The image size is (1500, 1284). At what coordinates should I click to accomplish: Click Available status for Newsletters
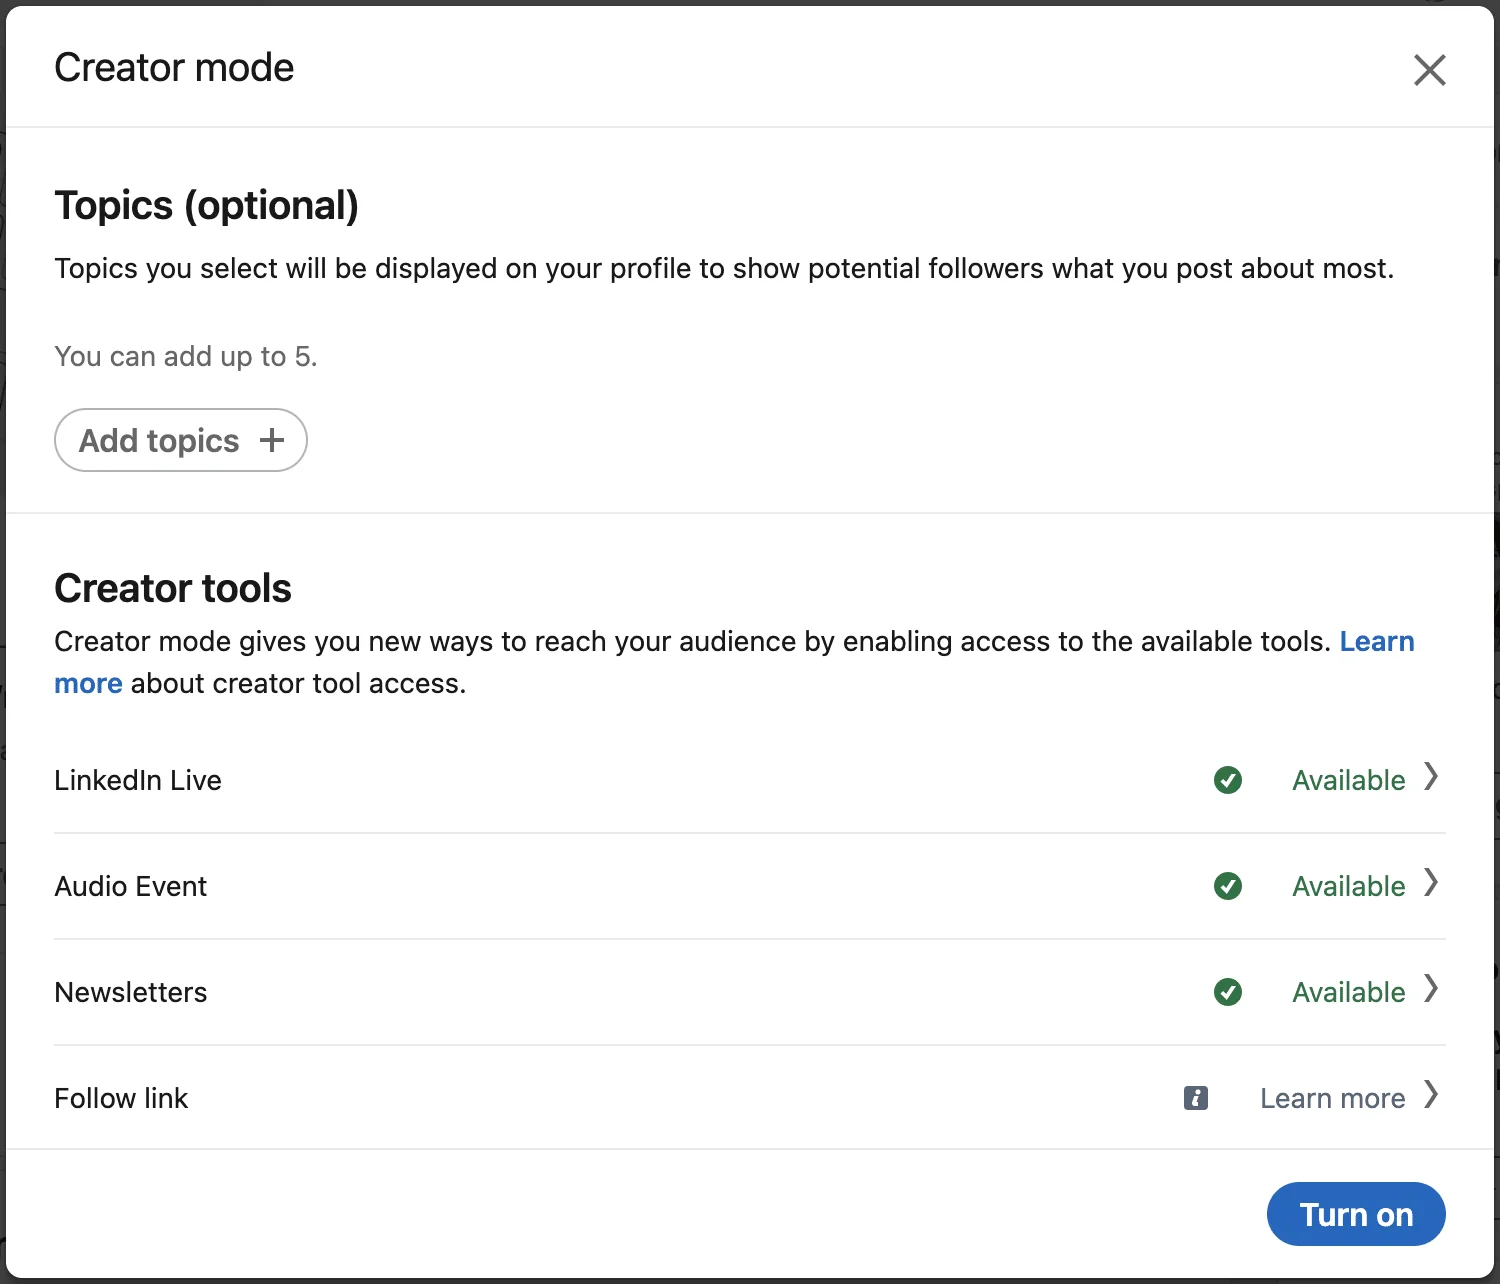1348,992
